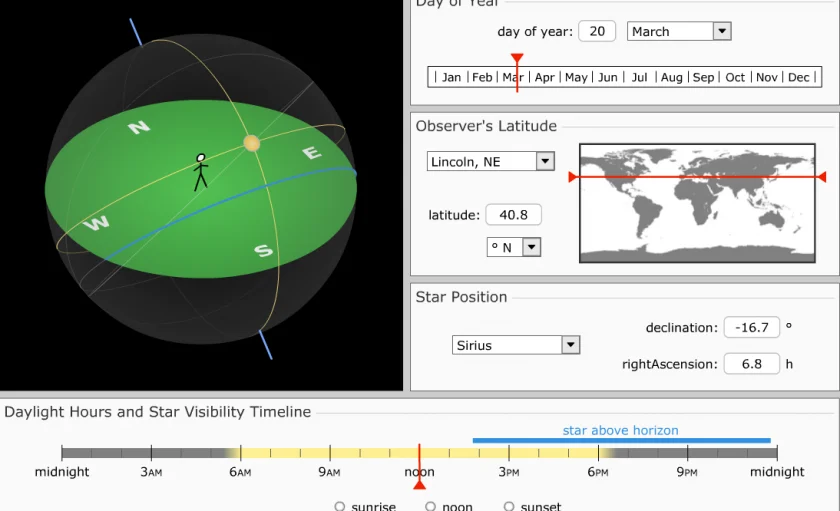Click the yellow sun on the celestial sphere
Viewport: 840px width, 511px height.
coord(251,143)
